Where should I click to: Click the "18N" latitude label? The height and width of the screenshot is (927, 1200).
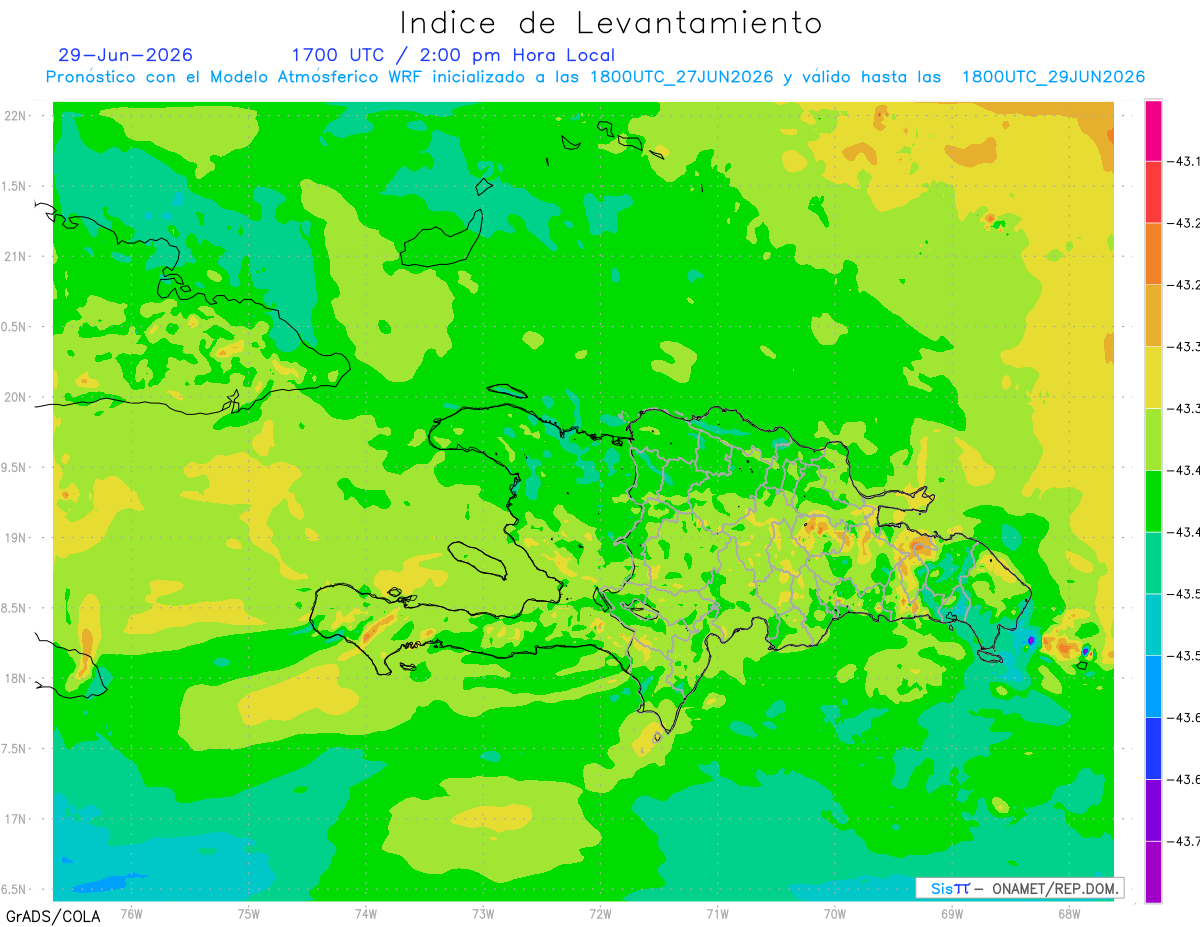[17, 678]
